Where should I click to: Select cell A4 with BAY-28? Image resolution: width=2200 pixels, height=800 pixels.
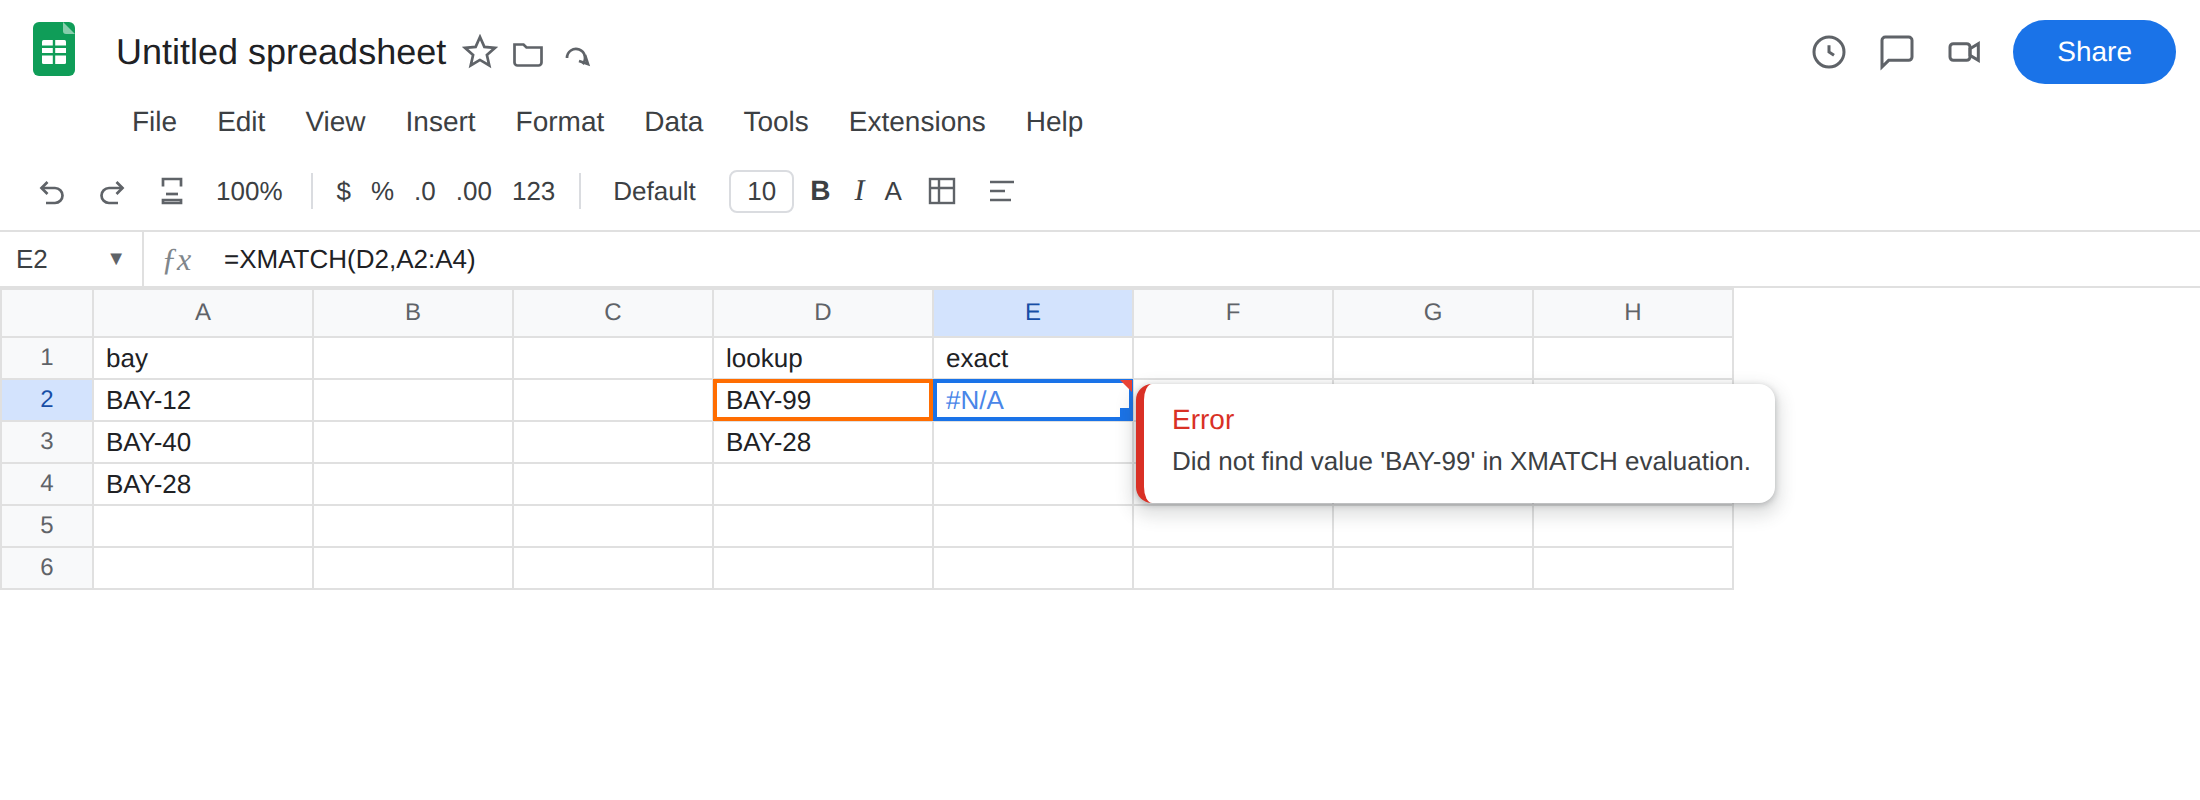[203, 484]
